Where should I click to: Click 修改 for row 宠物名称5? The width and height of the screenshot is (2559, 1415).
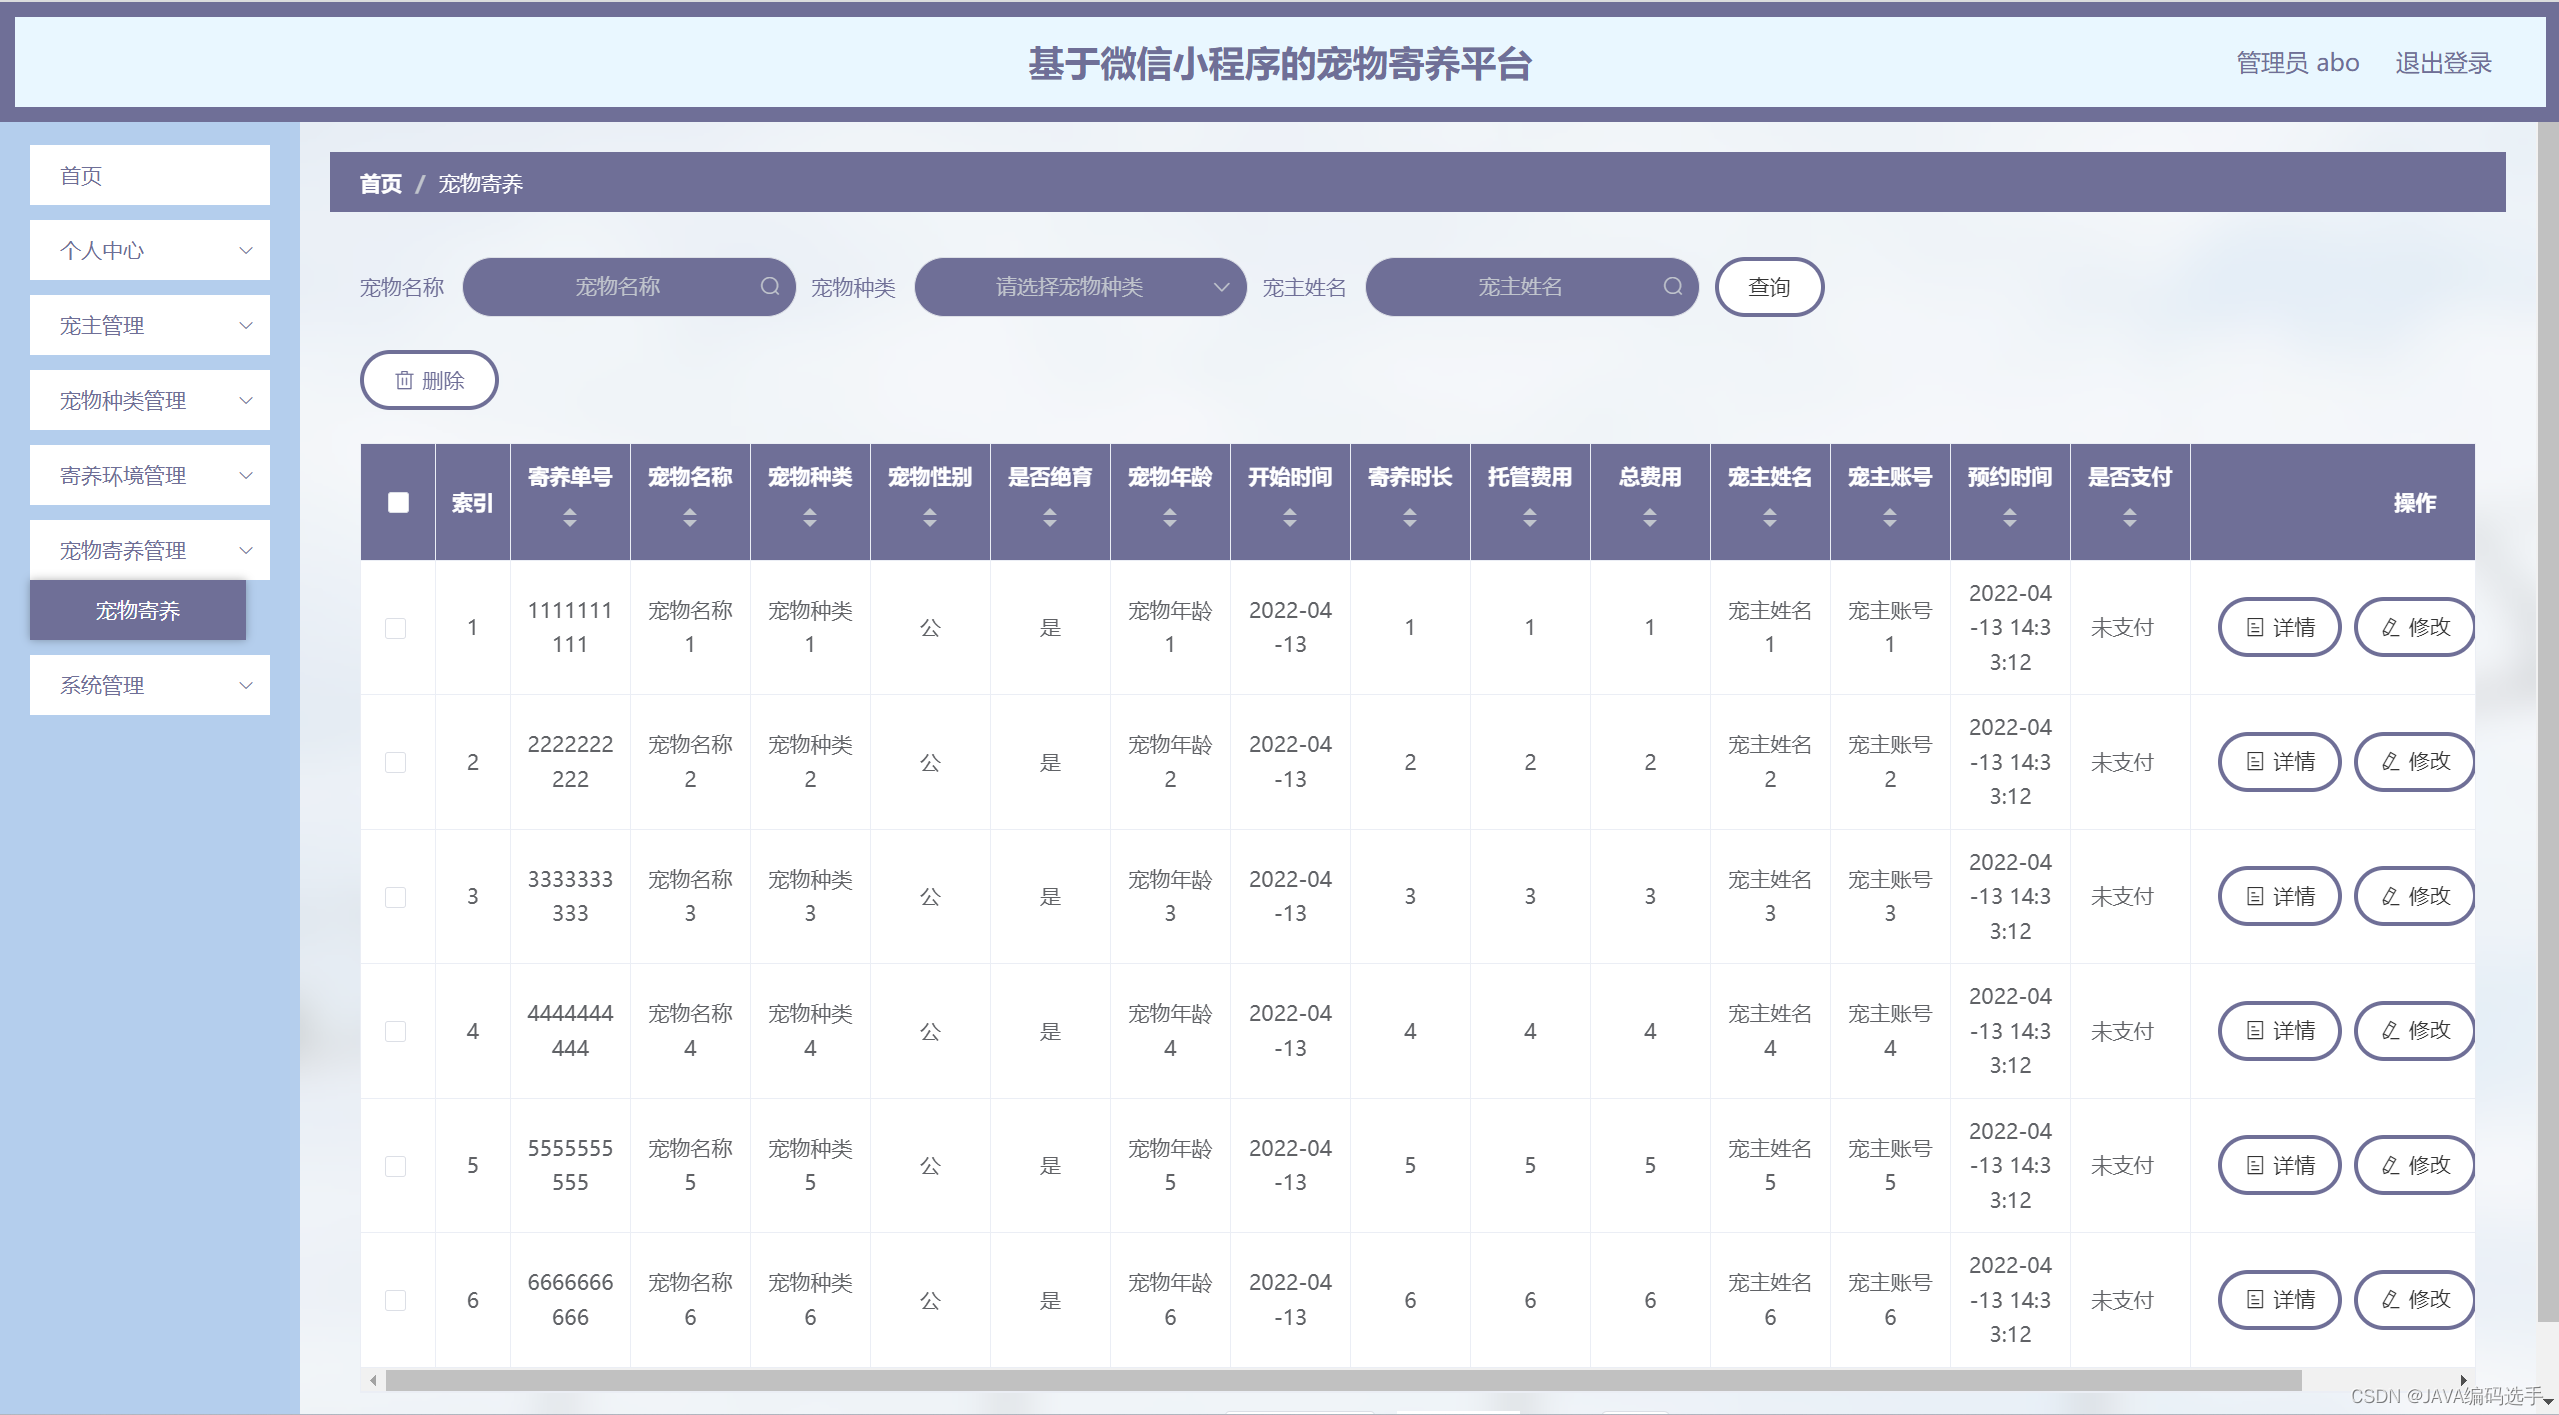[2415, 1165]
